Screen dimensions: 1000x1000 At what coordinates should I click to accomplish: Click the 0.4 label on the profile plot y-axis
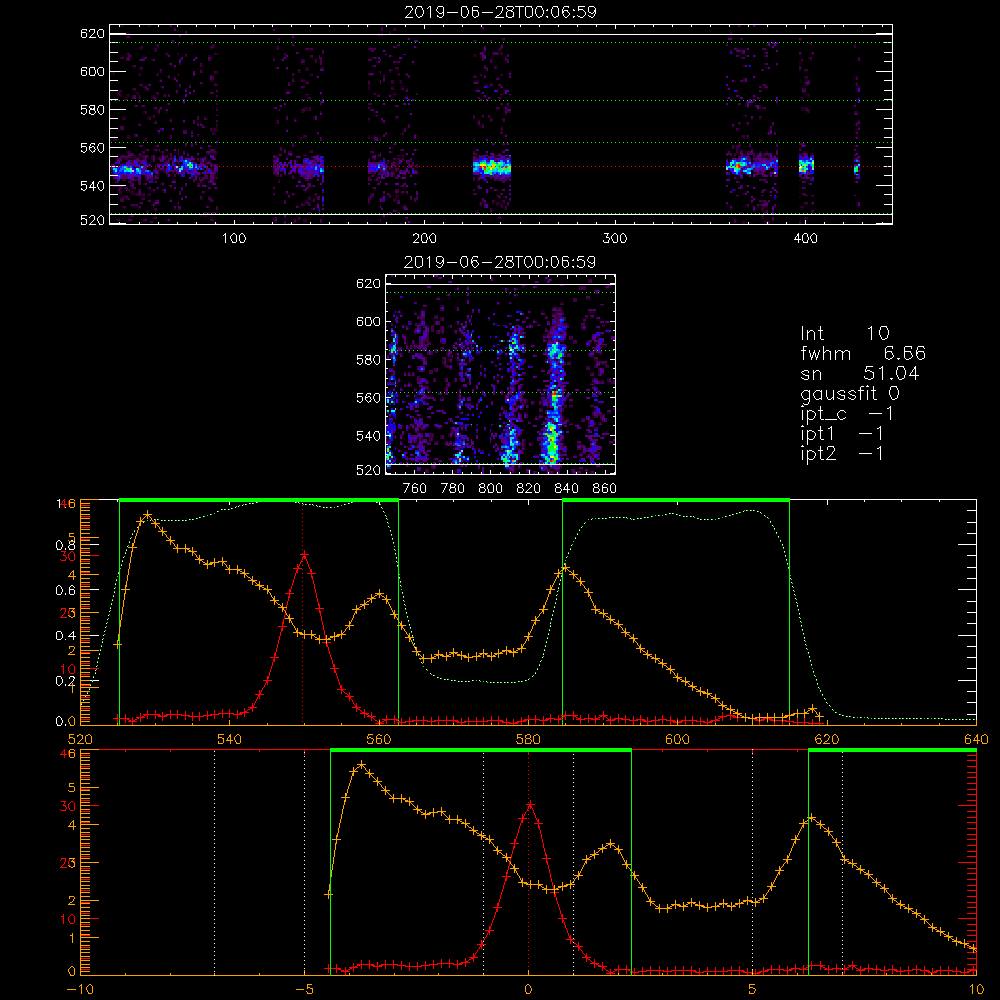(65, 636)
